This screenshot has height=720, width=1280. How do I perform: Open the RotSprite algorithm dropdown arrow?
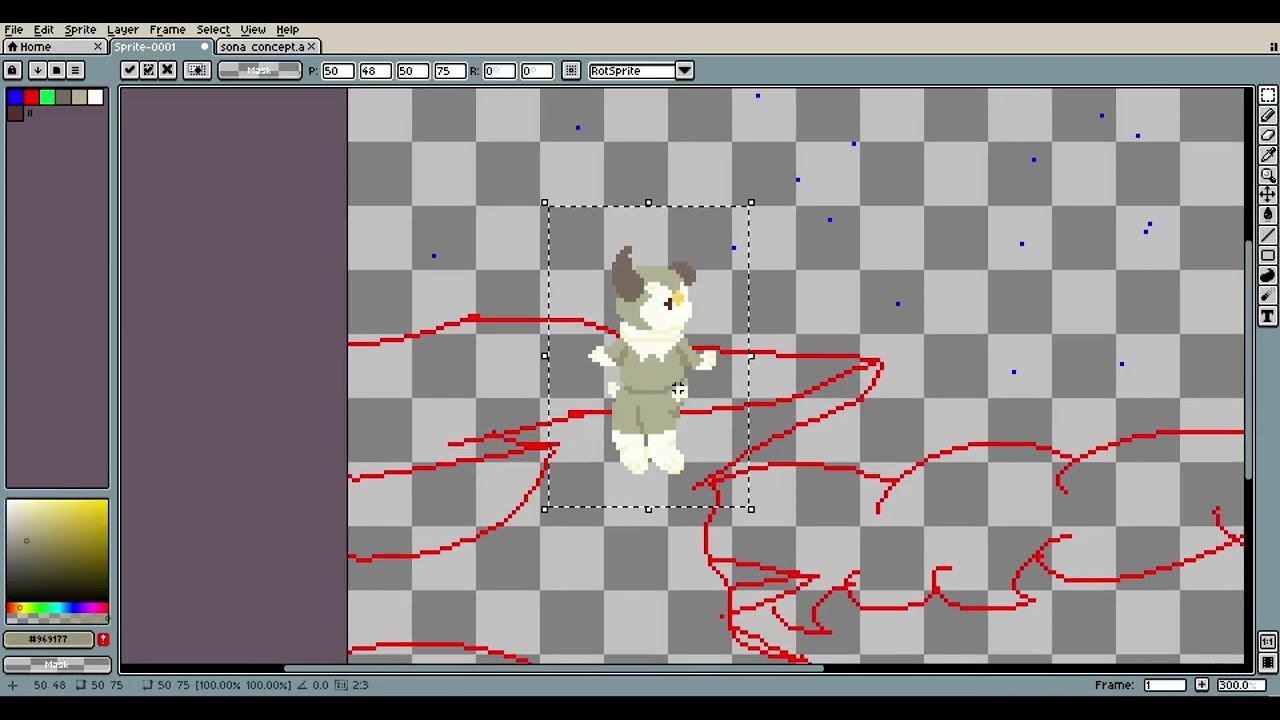684,71
